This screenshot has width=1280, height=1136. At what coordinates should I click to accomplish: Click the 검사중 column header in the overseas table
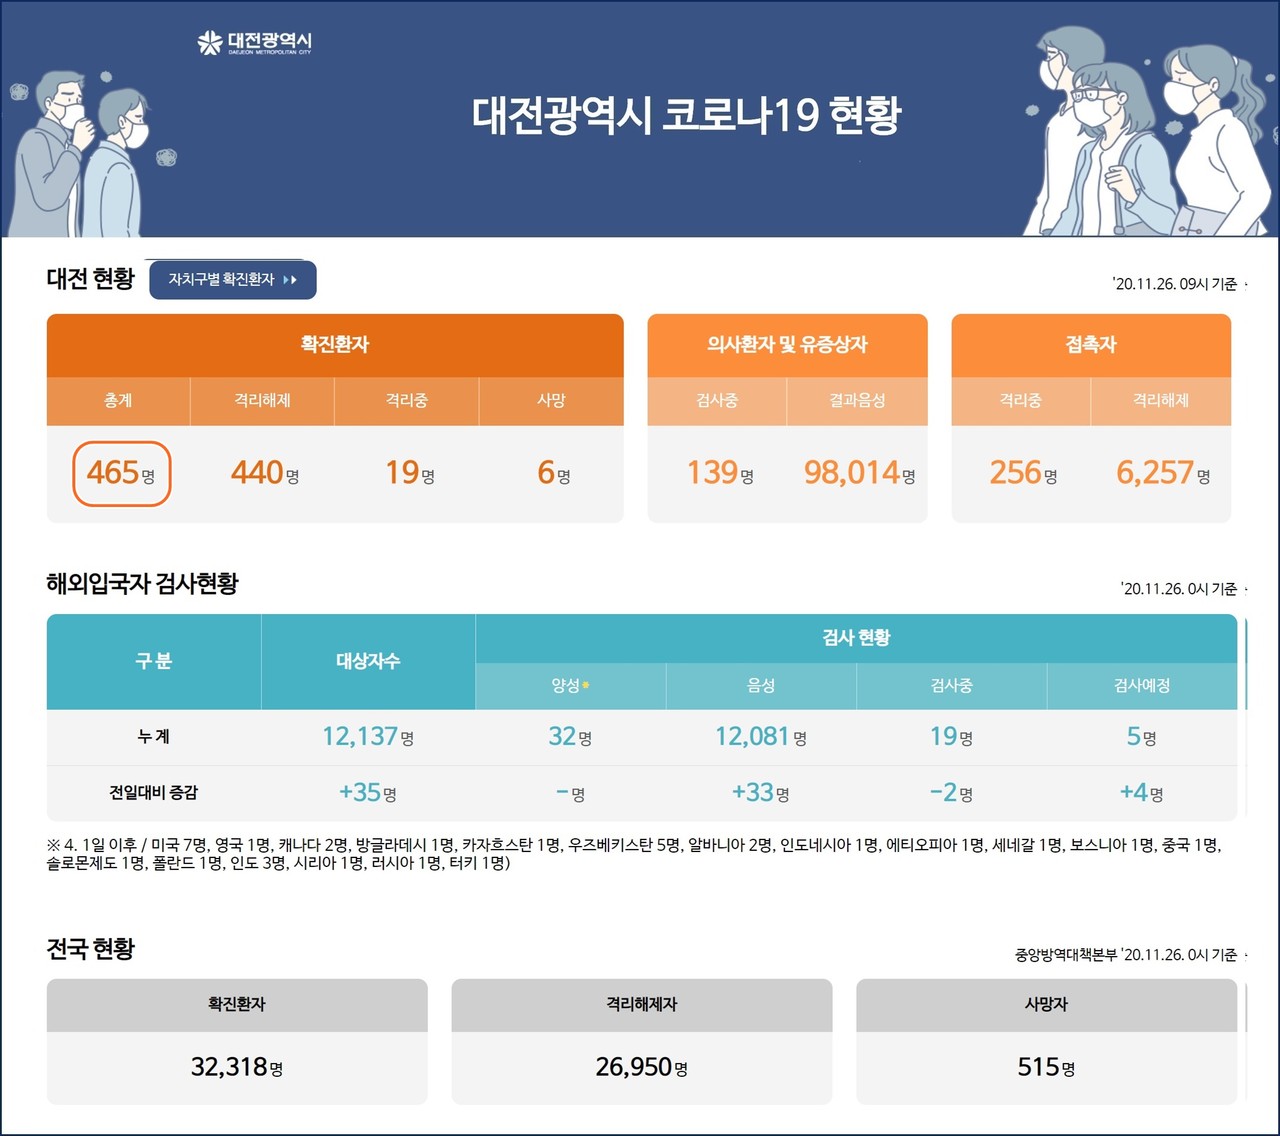point(951,686)
